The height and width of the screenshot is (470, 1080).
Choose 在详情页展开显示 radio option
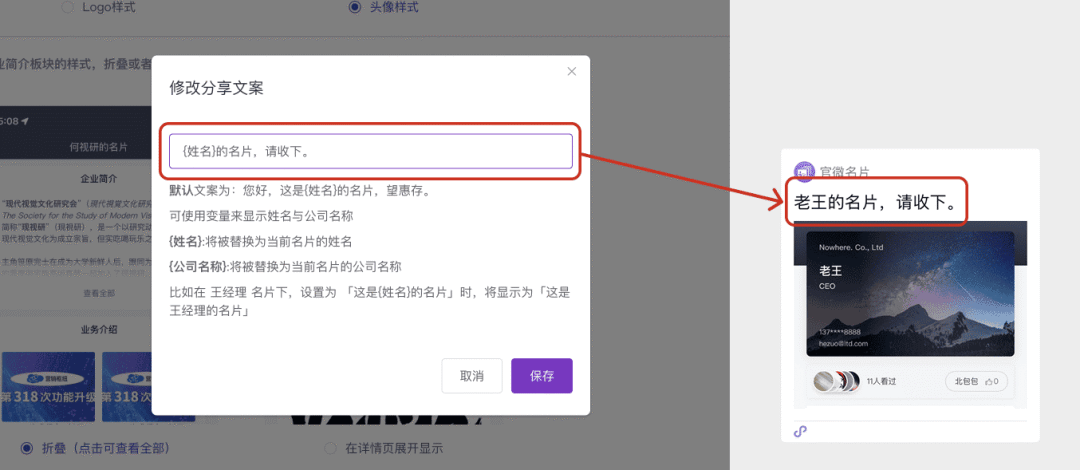tap(329, 449)
